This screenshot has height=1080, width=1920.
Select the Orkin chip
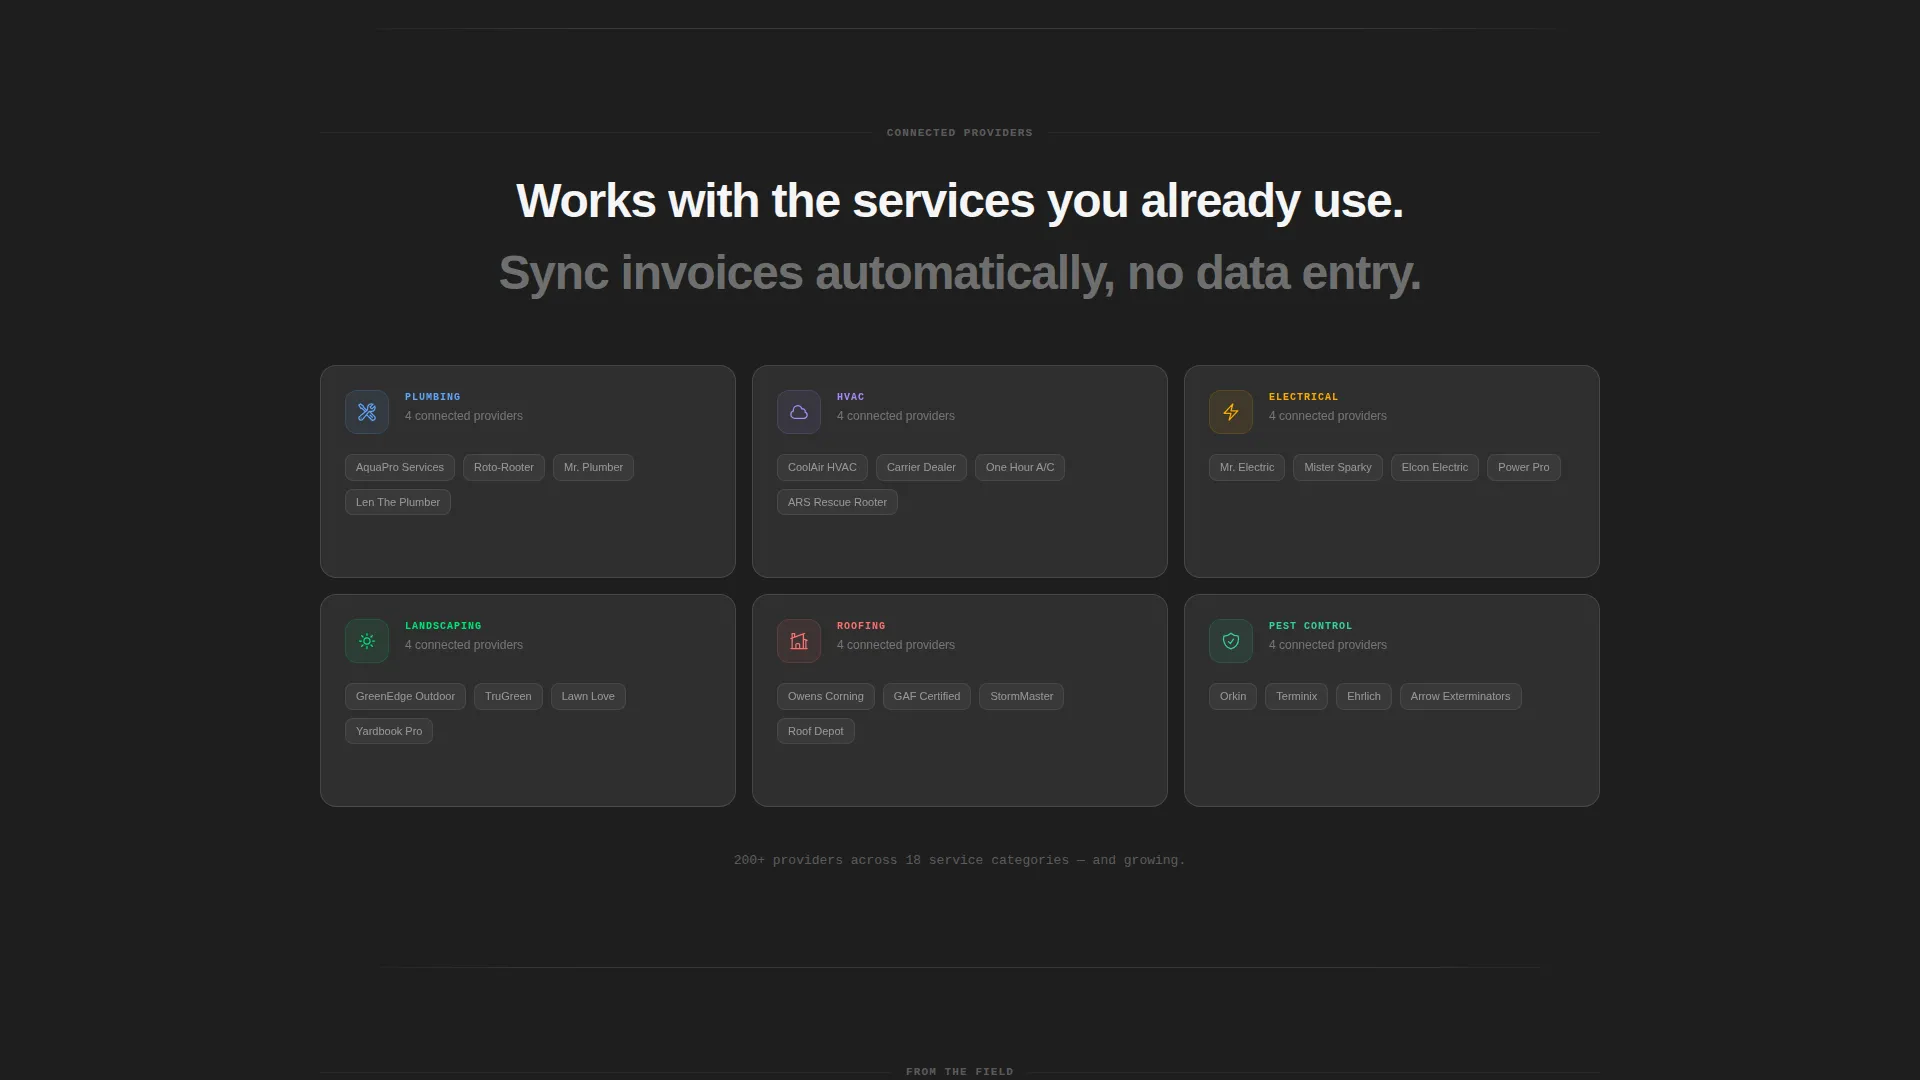(x=1233, y=696)
